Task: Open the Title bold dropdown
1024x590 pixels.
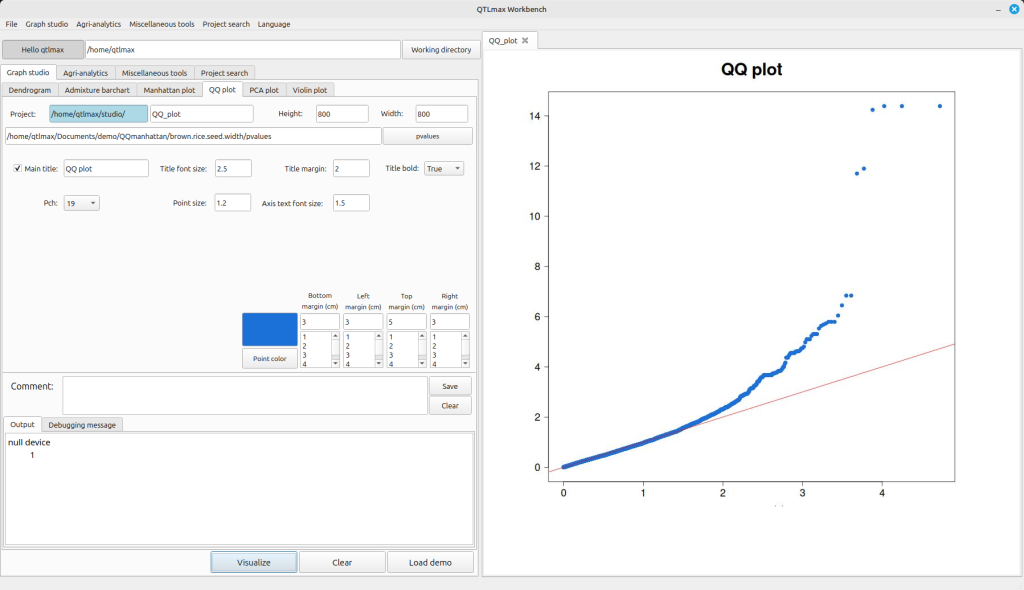Action: 444,169
